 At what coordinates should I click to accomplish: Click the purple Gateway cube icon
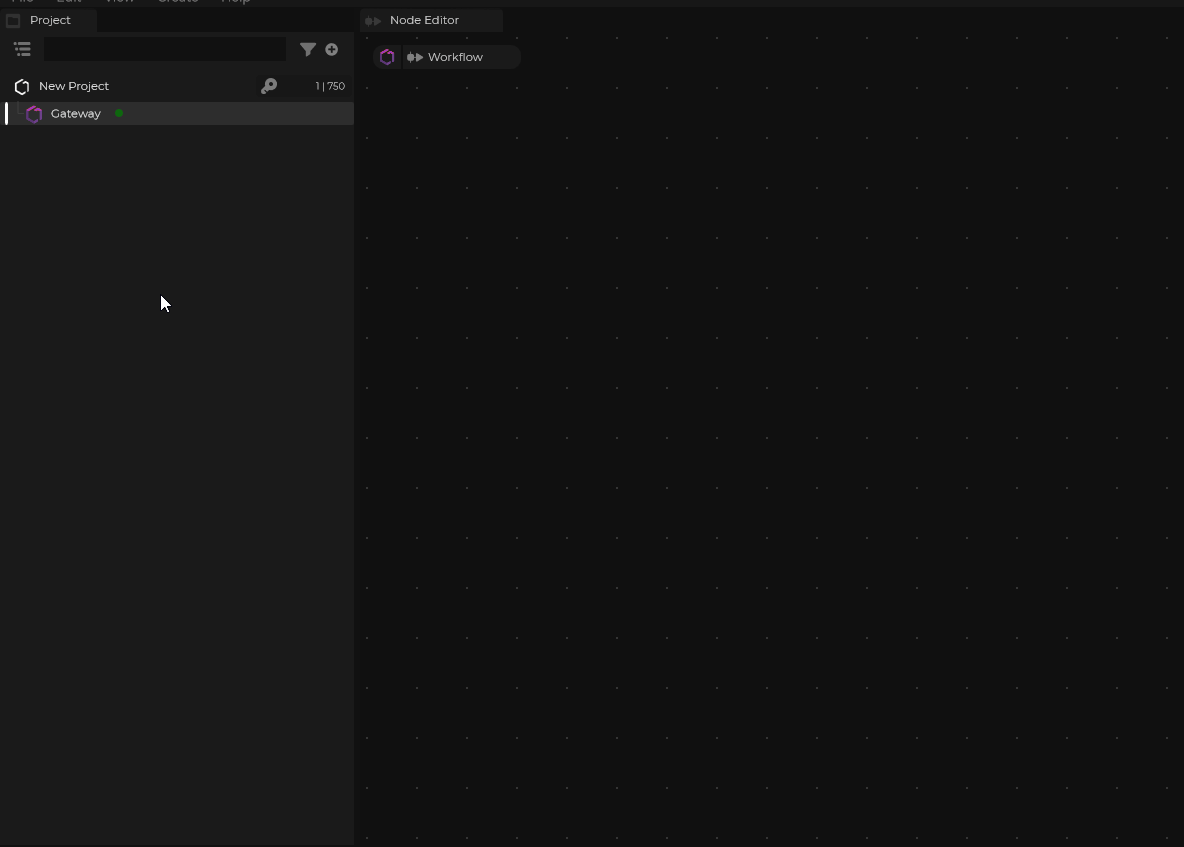click(34, 114)
